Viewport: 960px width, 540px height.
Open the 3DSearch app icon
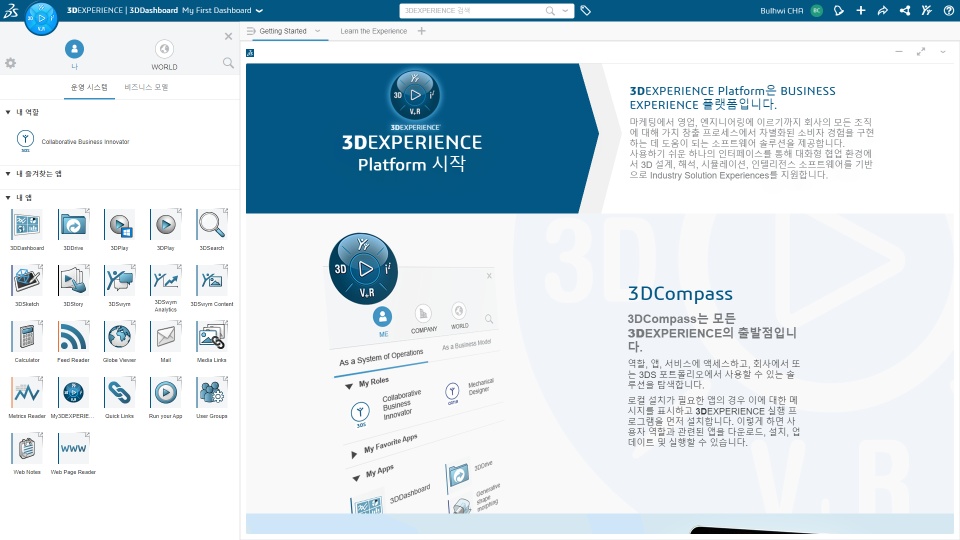[x=212, y=225]
